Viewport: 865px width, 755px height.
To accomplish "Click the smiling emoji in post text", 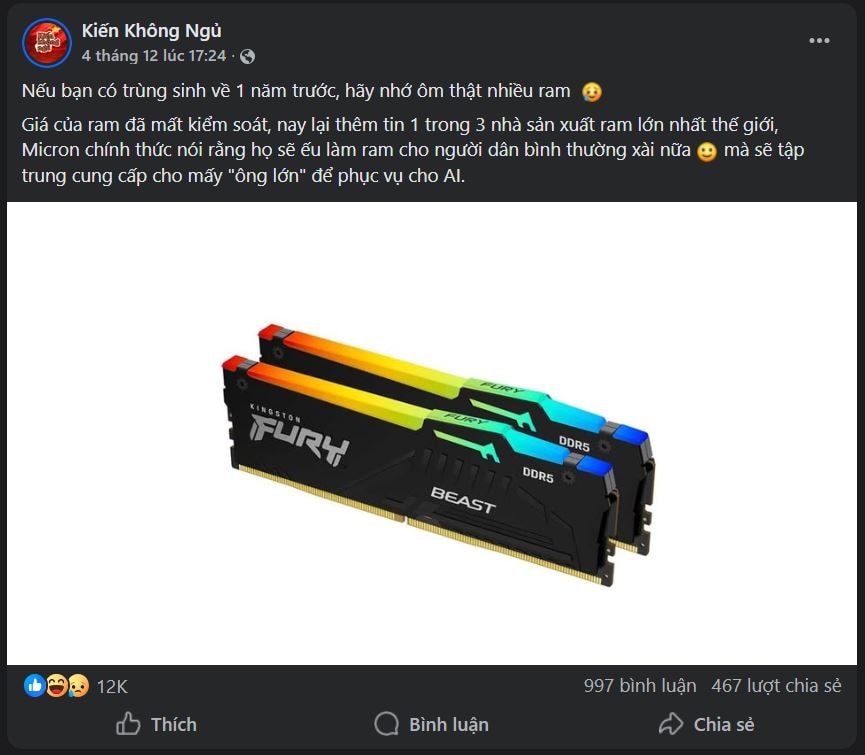I will (707, 151).
